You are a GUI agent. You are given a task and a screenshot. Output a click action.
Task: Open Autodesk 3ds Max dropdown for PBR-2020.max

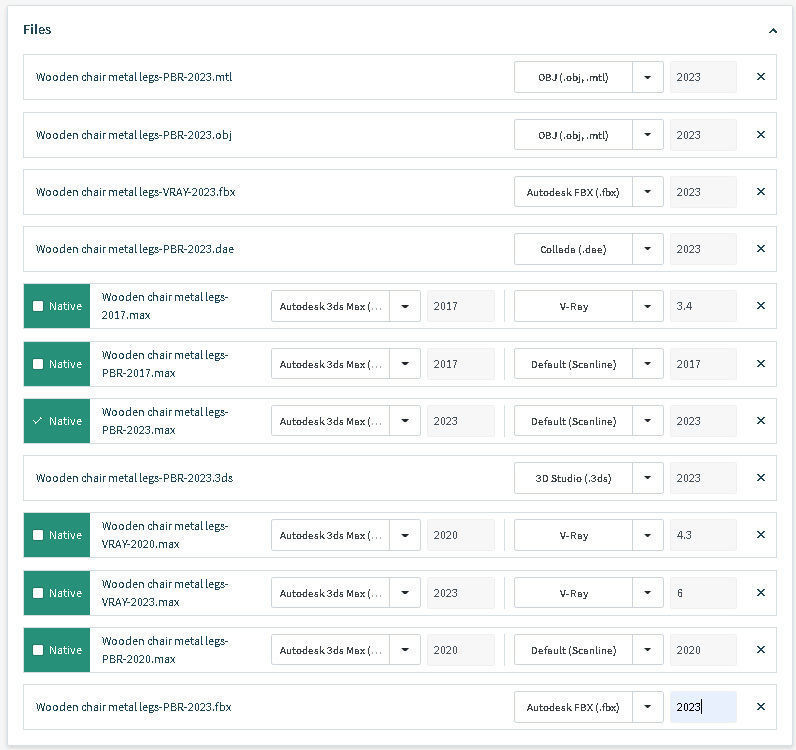coord(405,650)
